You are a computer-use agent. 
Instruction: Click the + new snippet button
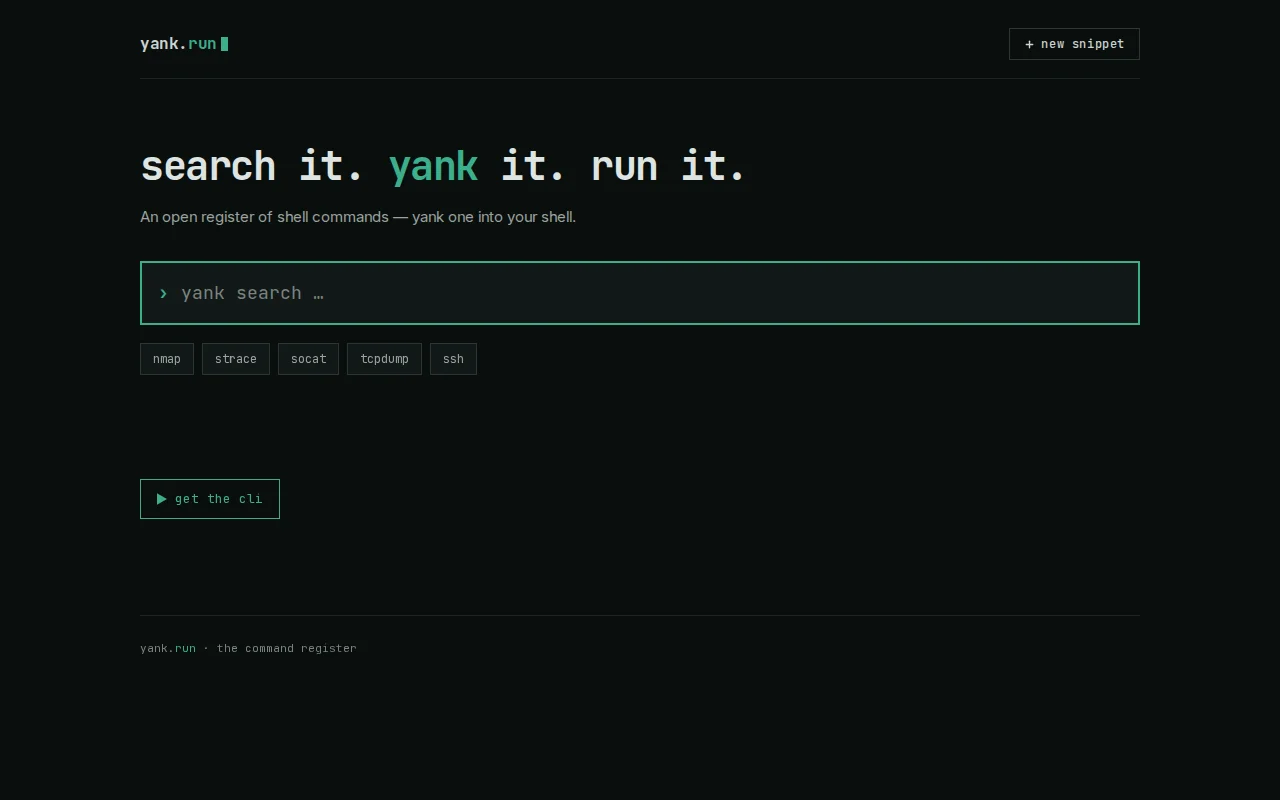(1074, 44)
